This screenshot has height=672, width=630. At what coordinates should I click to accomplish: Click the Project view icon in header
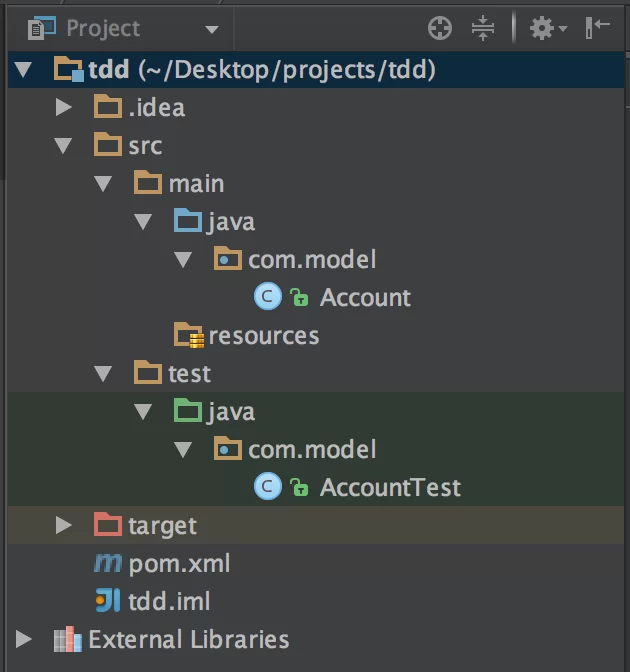(42, 28)
